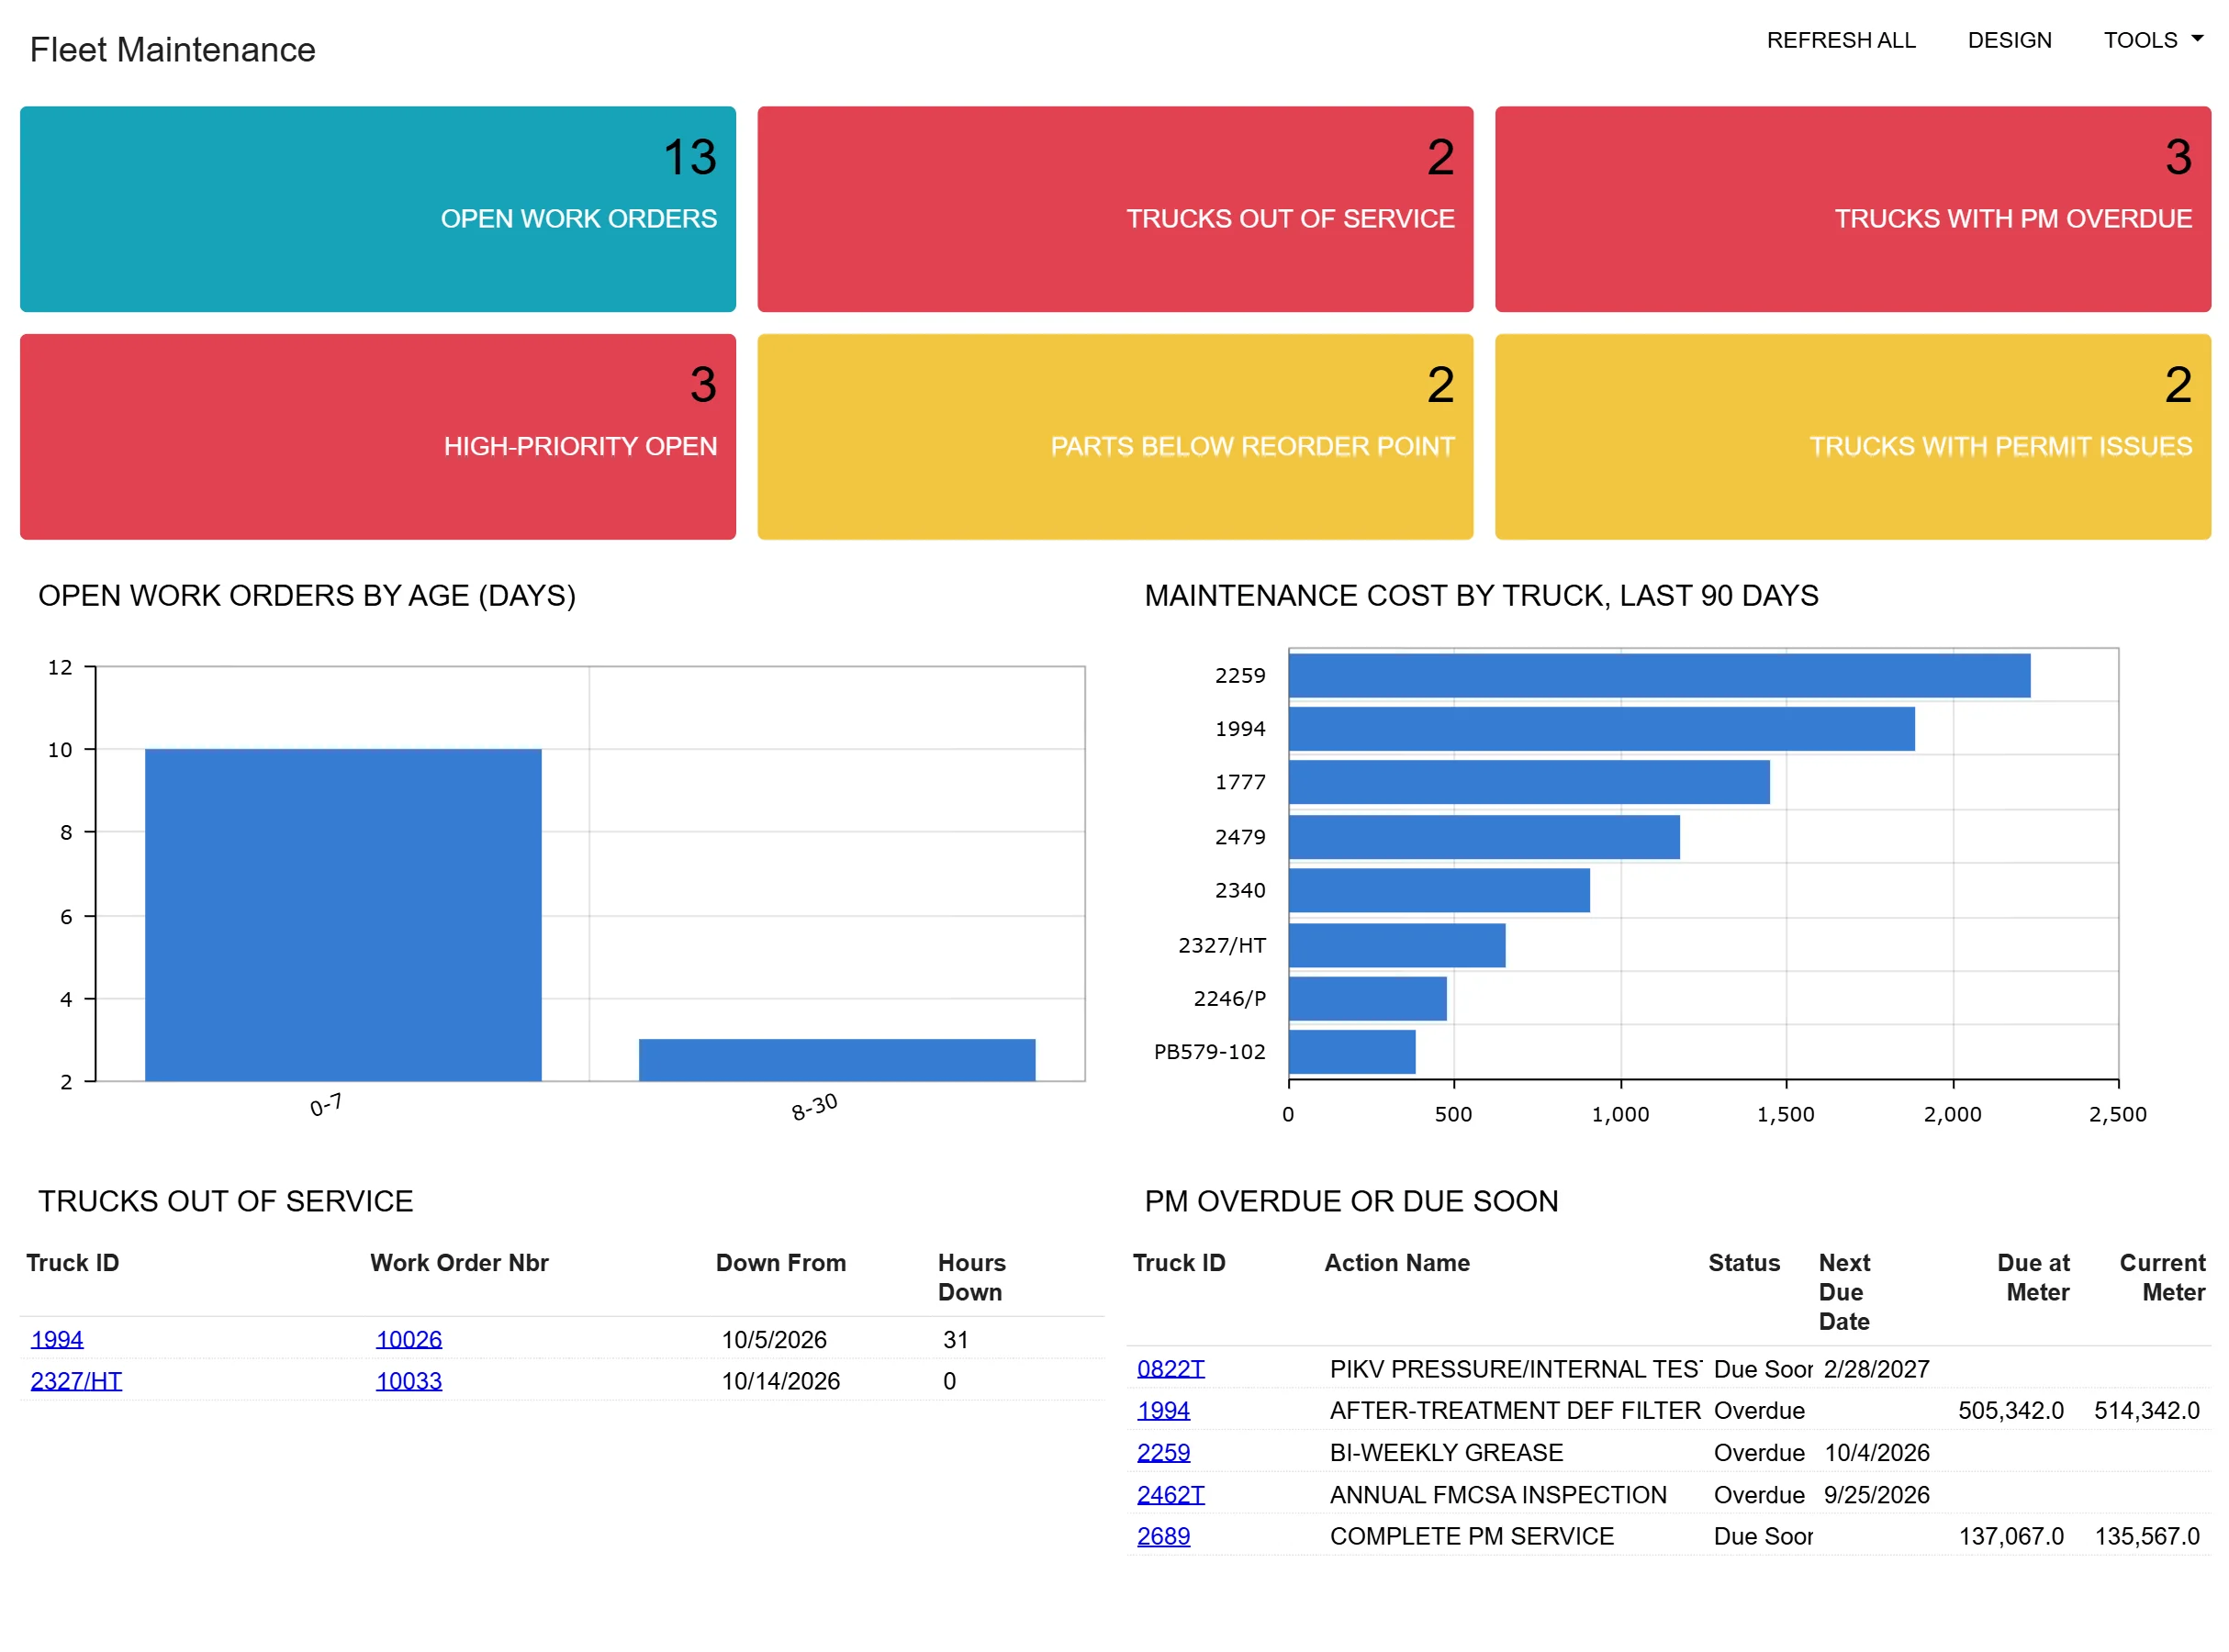2229x1652 pixels.
Task: Click the 0-7 days bar in chart
Action: pos(343,914)
